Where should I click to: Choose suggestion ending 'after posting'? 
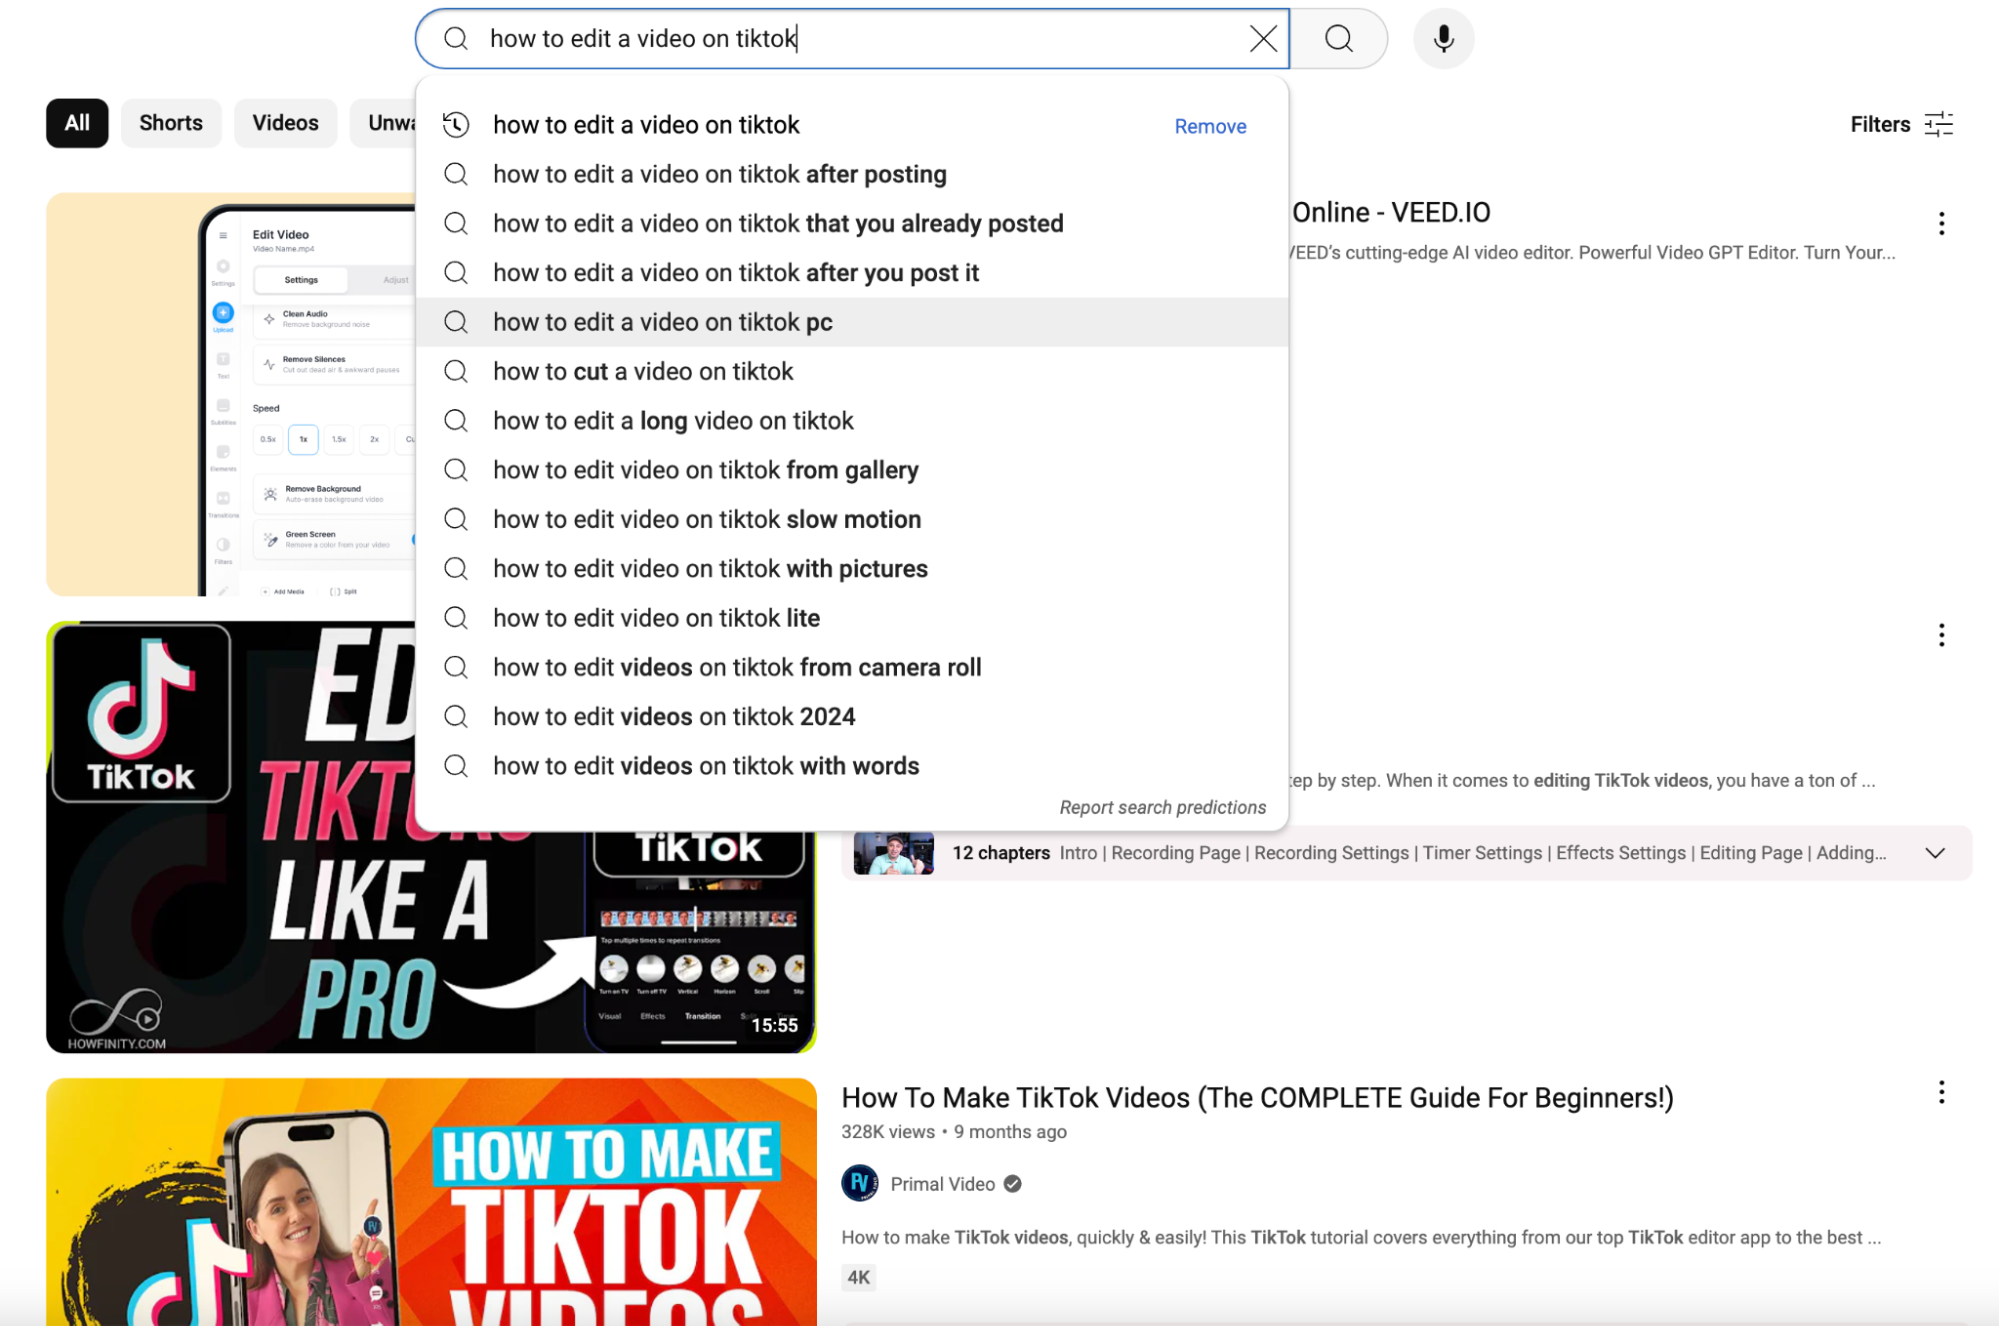[x=851, y=174]
